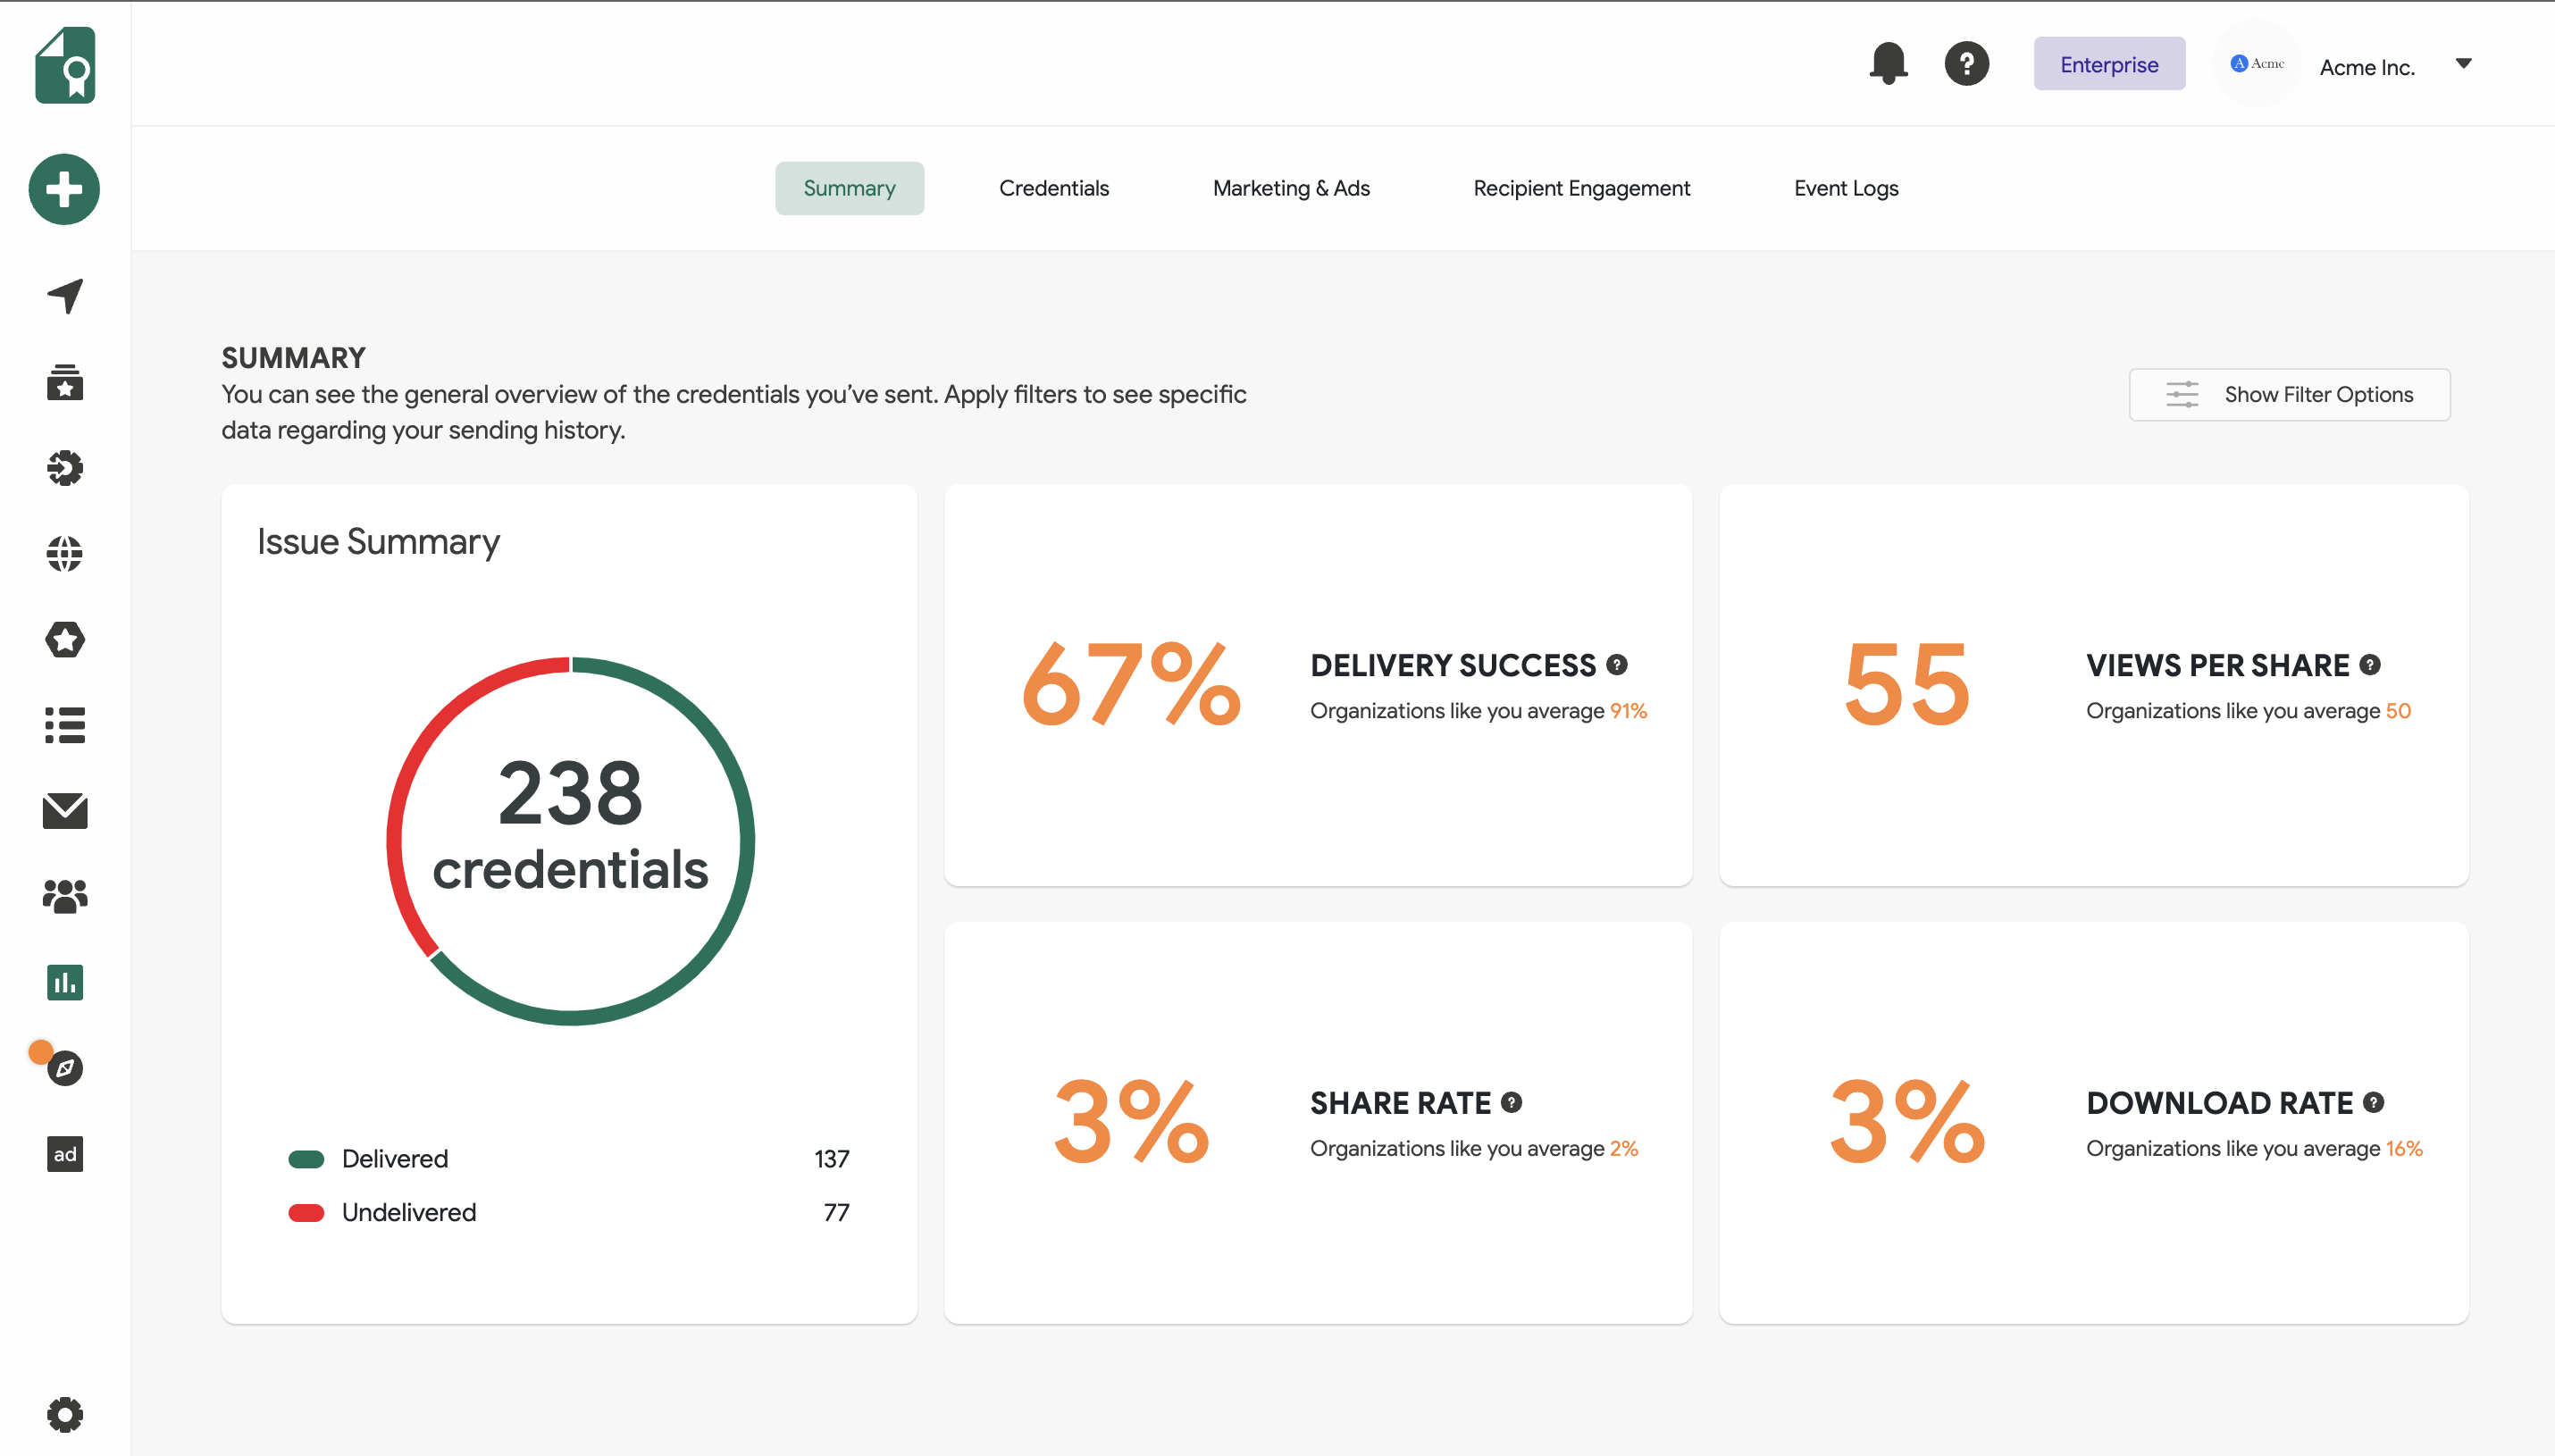The image size is (2555, 1456).
Task: Open the globe web page icon
Action: coord(64,553)
